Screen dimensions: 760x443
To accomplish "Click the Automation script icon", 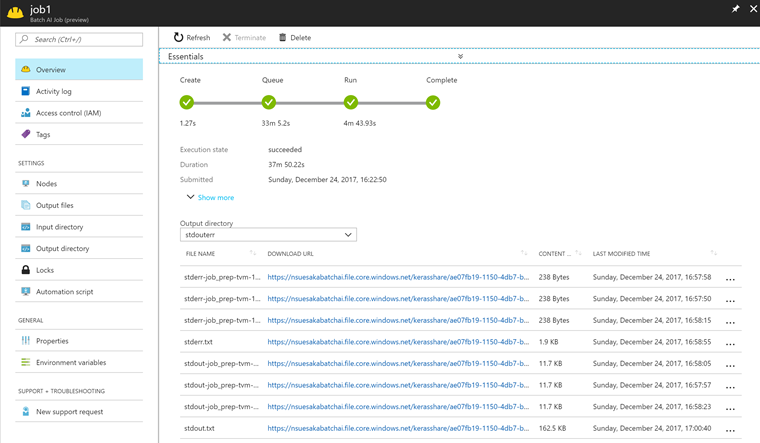I will click(x=26, y=291).
